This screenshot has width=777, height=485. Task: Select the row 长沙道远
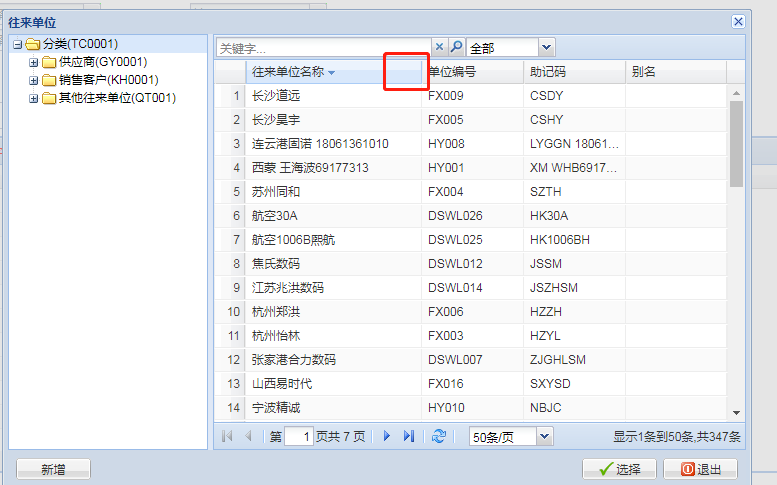click(471, 96)
